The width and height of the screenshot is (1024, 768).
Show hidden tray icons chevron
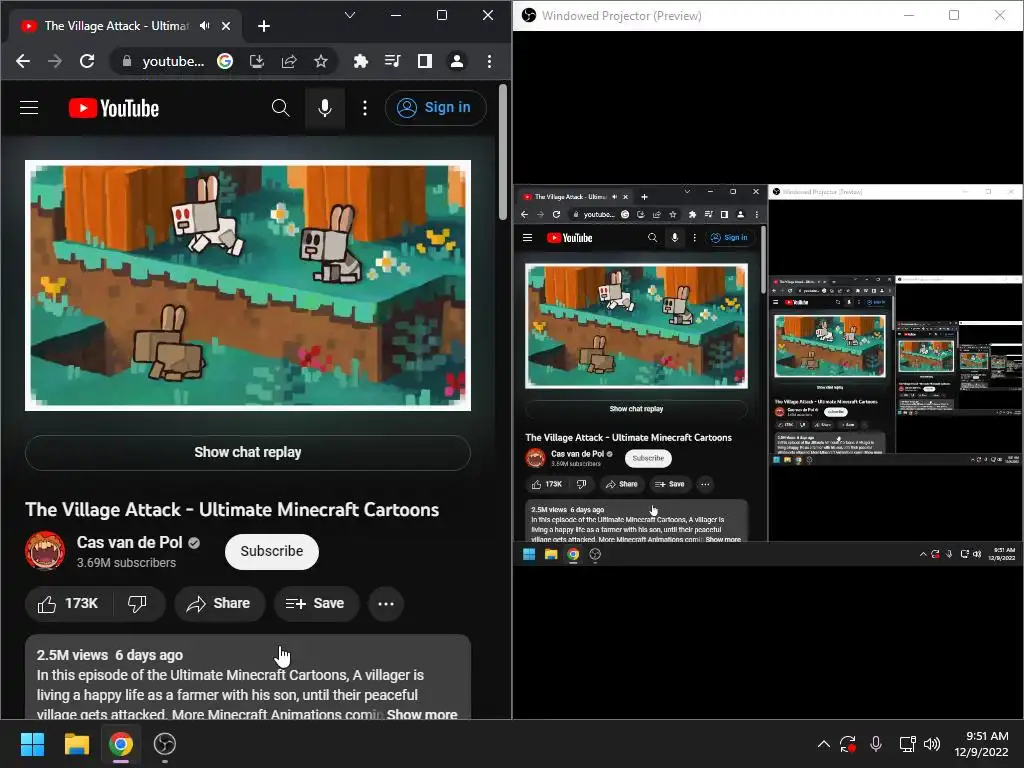[x=824, y=744]
